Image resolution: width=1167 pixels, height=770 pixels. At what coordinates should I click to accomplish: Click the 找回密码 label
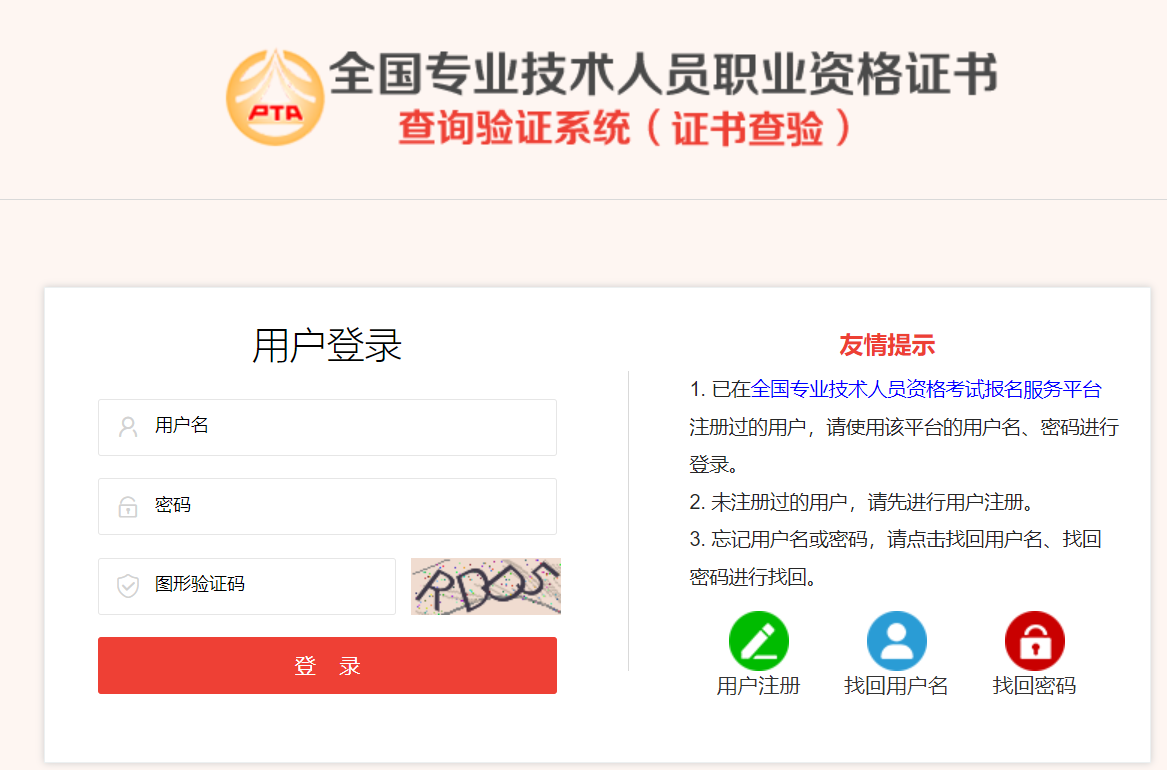[x=1035, y=686]
